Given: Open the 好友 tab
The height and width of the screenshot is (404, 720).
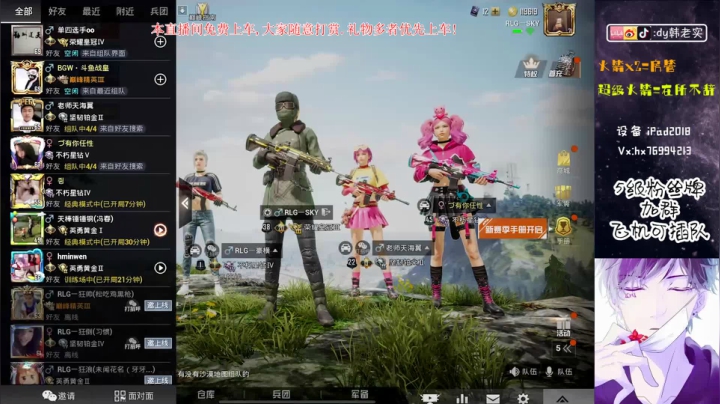Looking at the screenshot, I should pyautogui.click(x=57, y=11).
